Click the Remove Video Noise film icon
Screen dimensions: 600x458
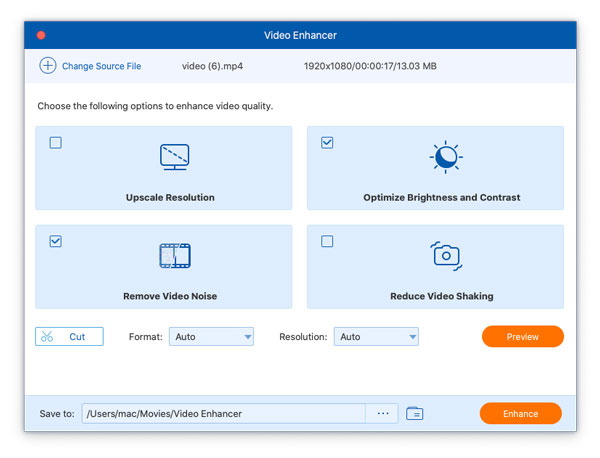click(174, 256)
